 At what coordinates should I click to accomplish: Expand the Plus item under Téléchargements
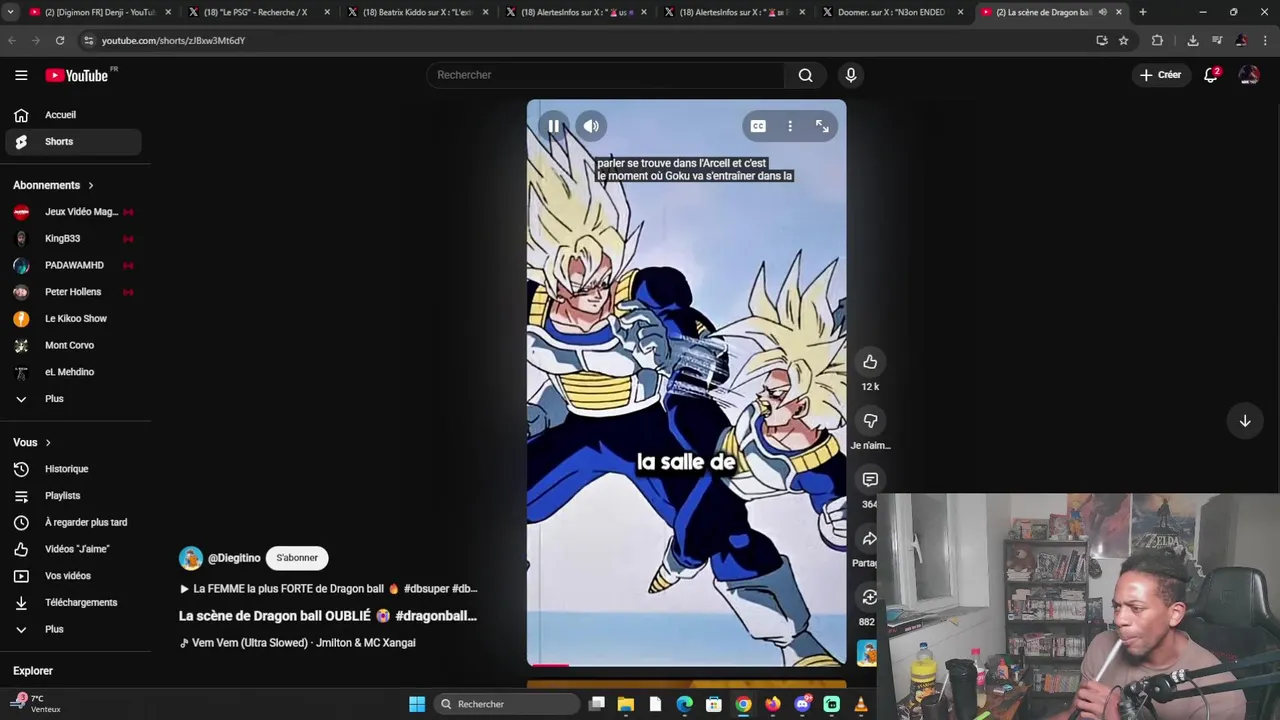73,629
